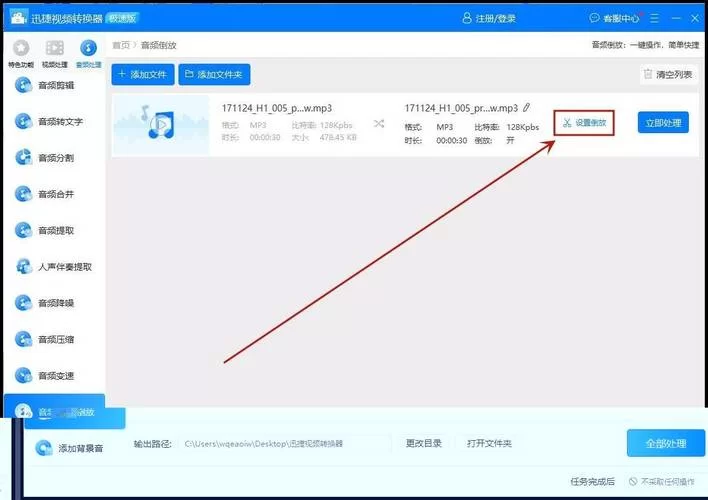Click 更改目录 to change output folder
The width and height of the screenshot is (708, 500).
pyautogui.click(x=424, y=443)
